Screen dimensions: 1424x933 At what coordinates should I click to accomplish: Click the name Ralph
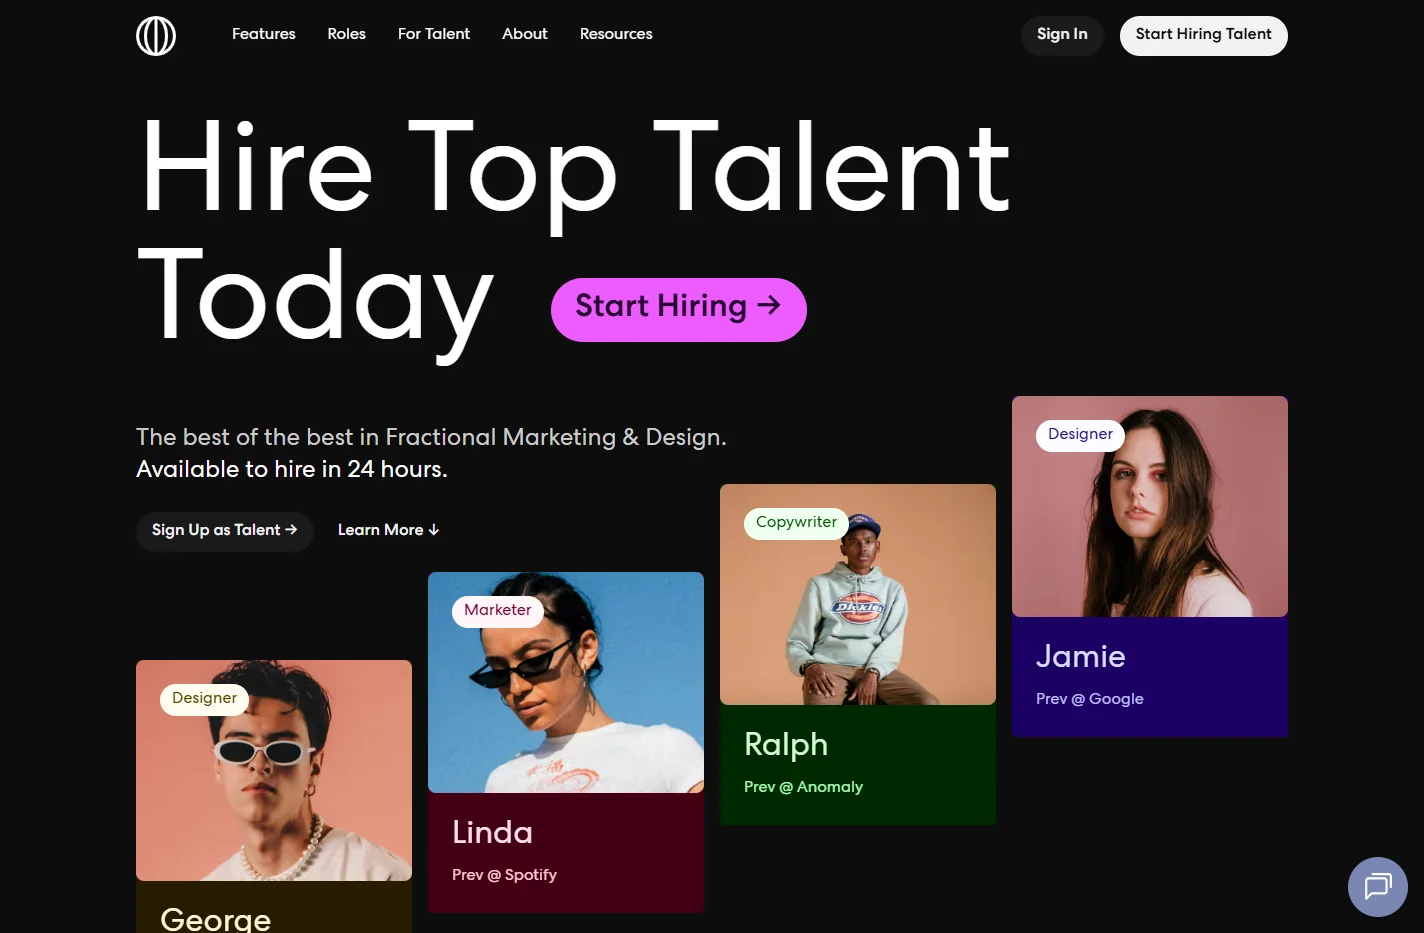click(786, 745)
